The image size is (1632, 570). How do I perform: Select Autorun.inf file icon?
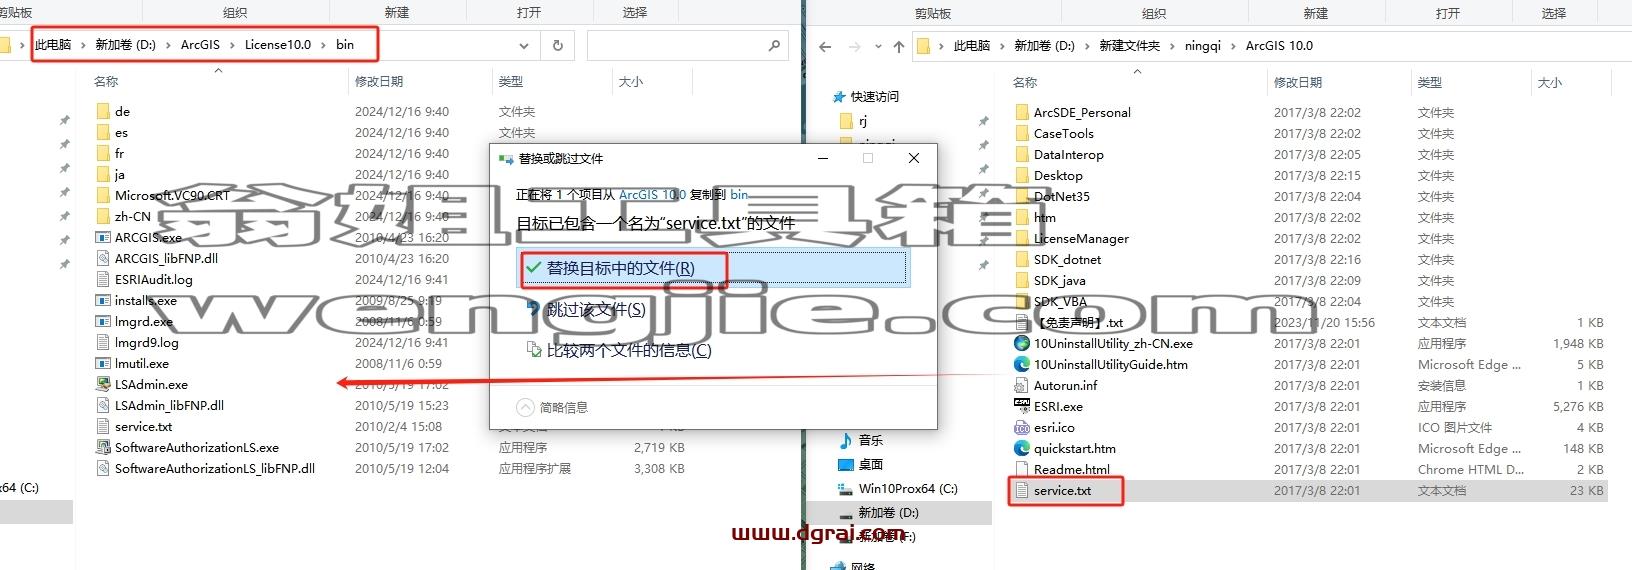(x=1022, y=385)
